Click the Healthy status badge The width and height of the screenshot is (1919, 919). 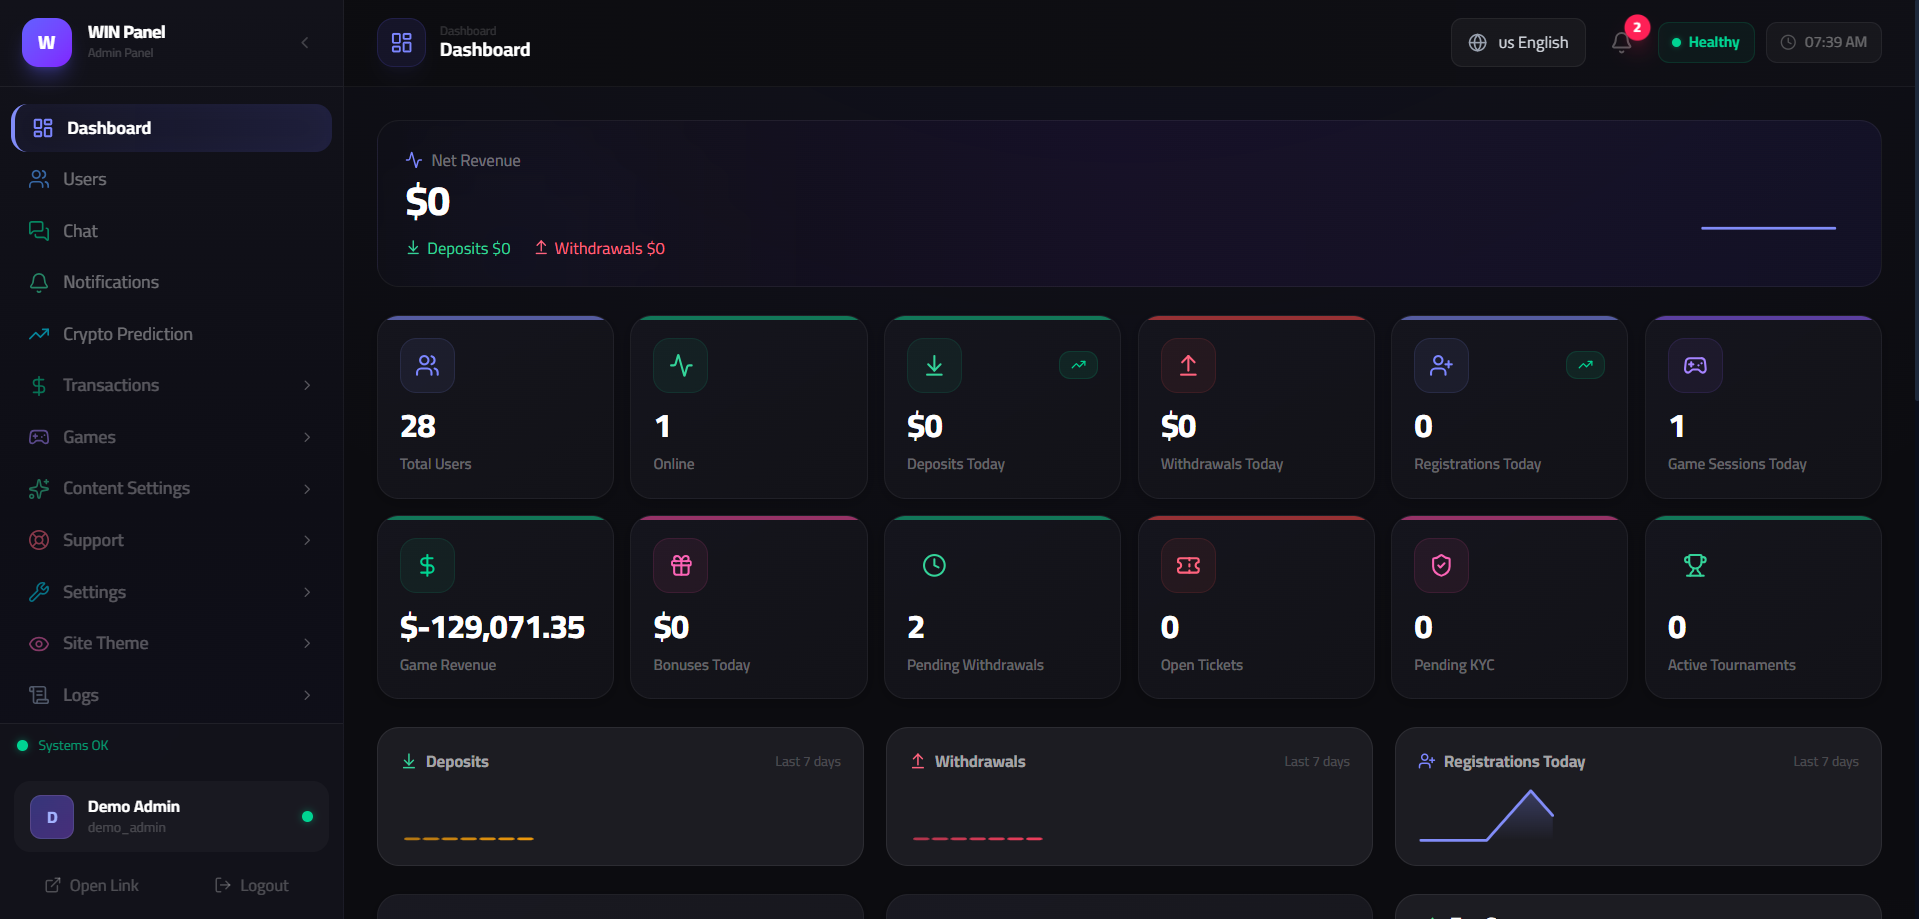pos(1706,42)
